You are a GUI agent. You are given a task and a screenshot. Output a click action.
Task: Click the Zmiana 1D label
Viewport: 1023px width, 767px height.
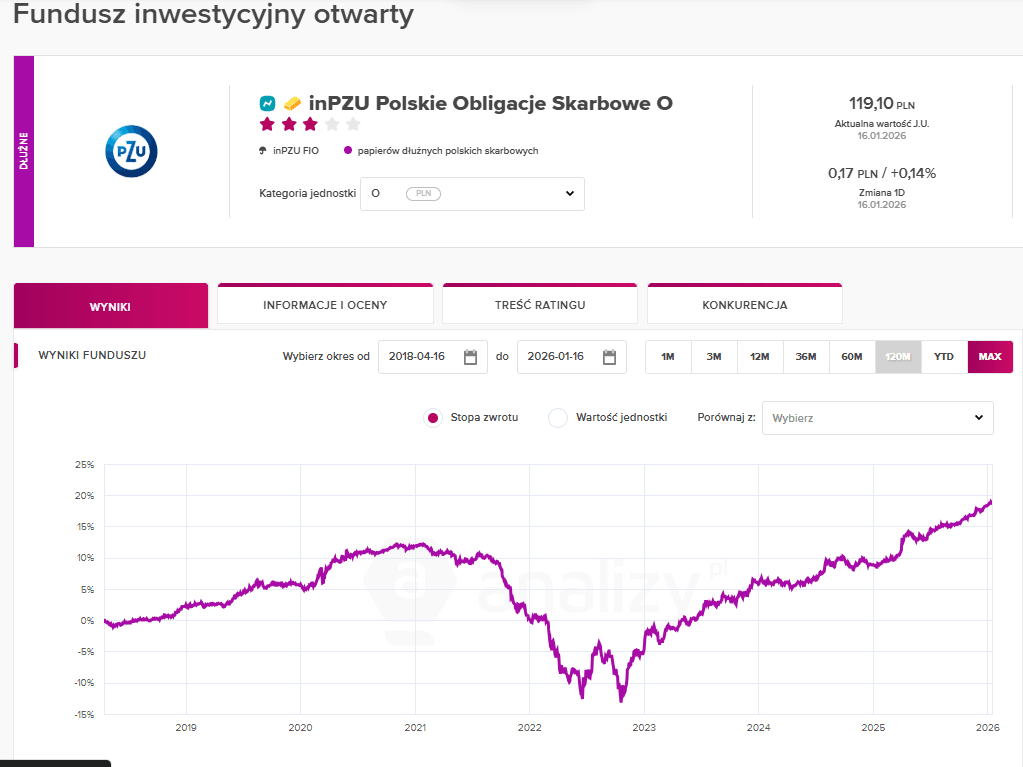pyautogui.click(x=882, y=192)
